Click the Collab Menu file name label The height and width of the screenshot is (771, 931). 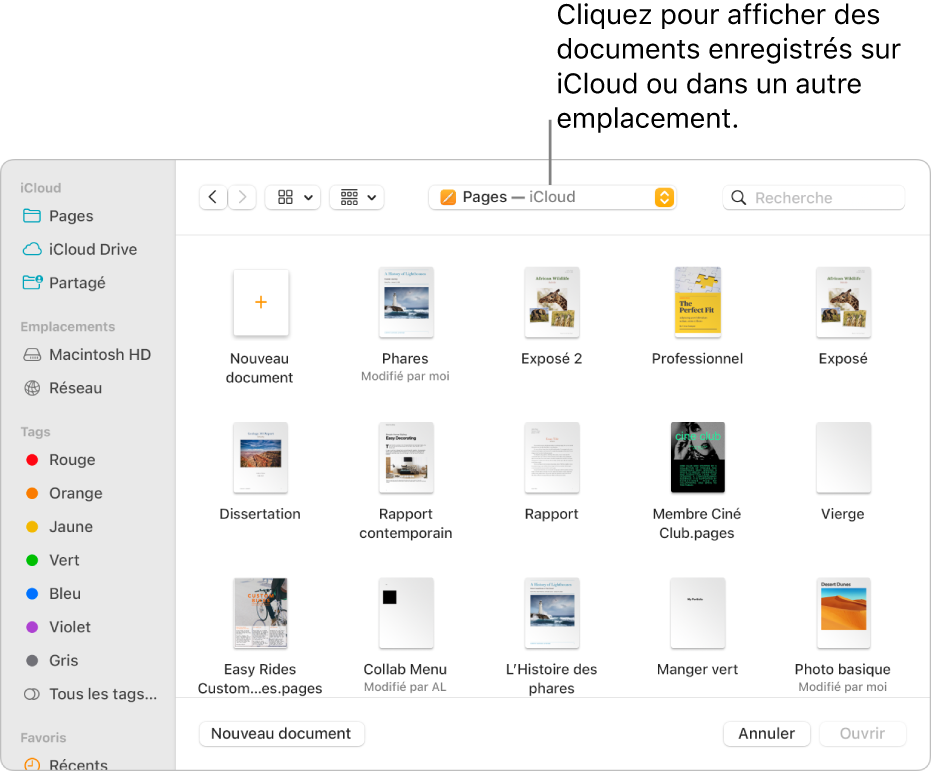(x=405, y=670)
